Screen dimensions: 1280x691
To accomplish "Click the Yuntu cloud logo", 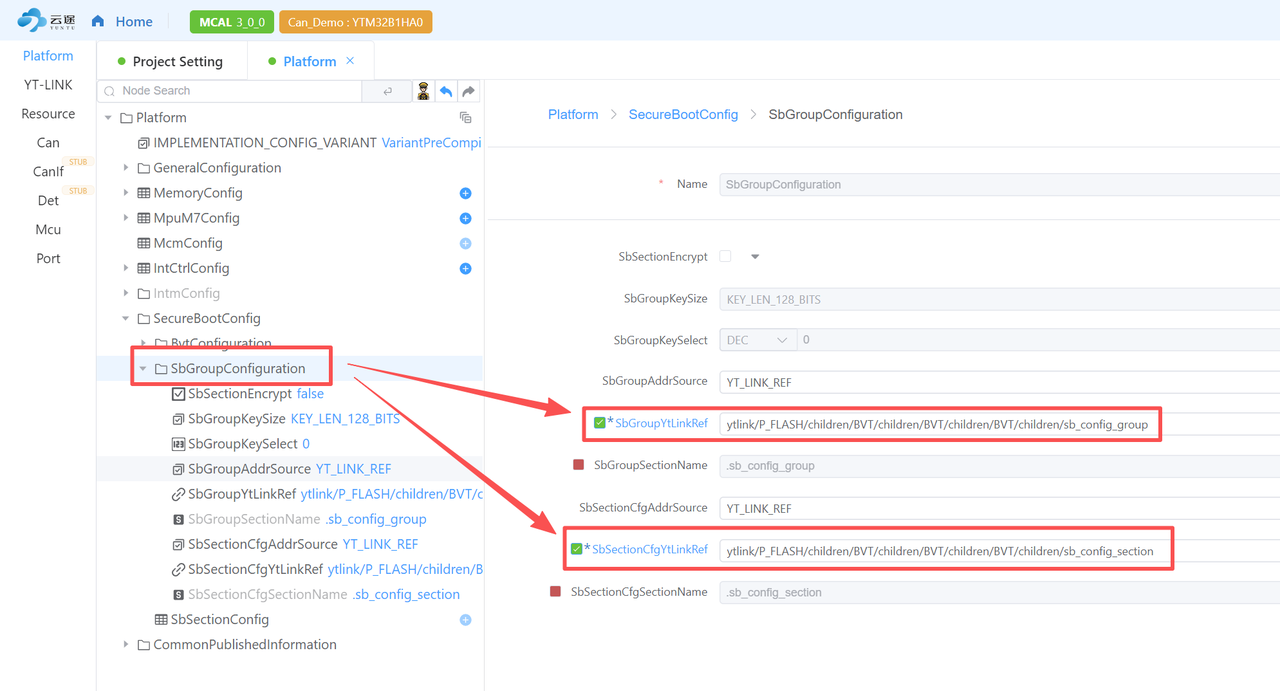I will click(45, 20).
